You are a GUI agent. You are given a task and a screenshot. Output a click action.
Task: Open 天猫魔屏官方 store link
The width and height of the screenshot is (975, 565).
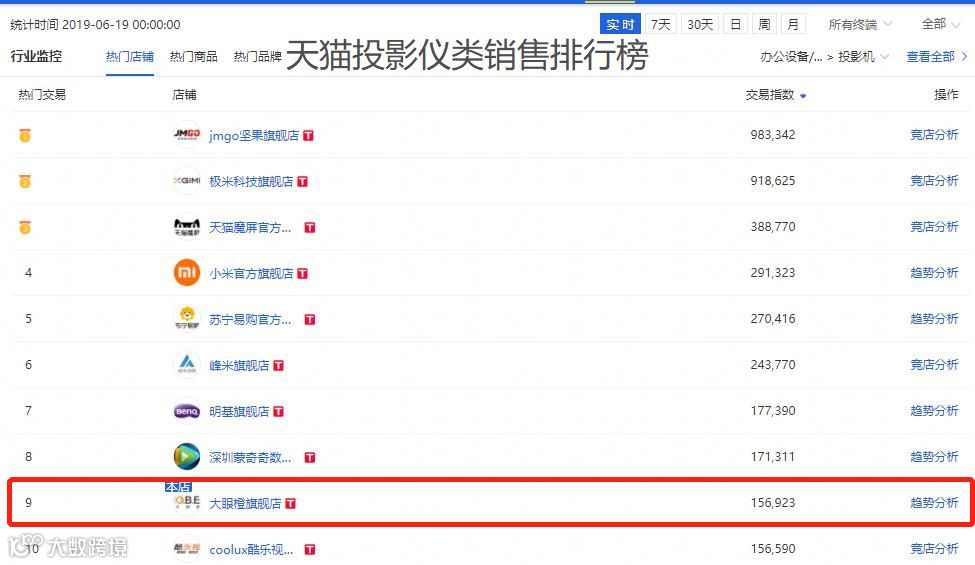(x=250, y=227)
